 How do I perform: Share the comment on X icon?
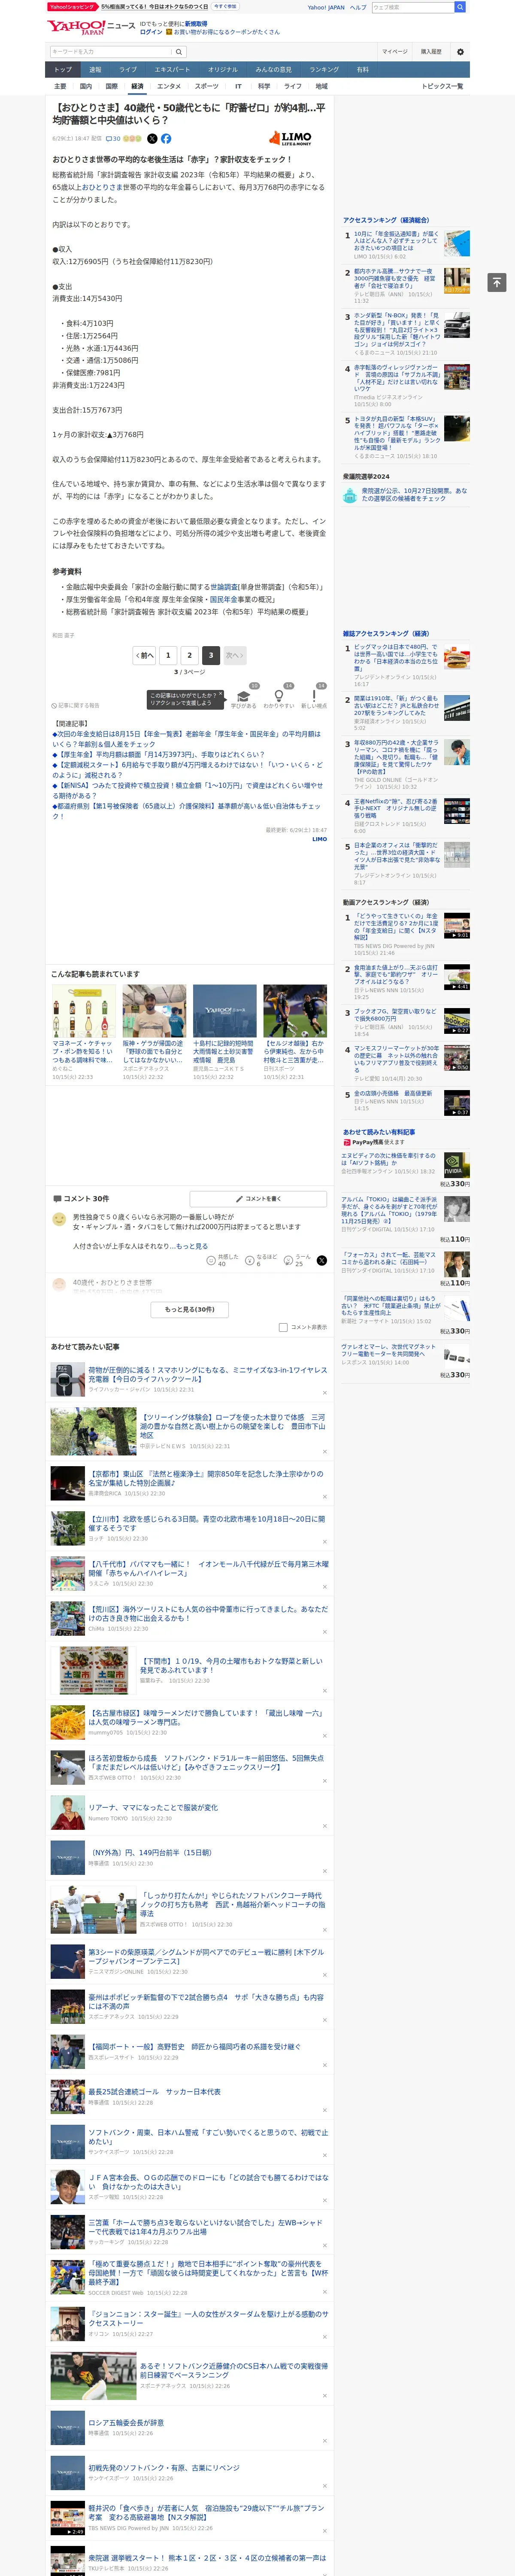pyautogui.click(x=321, y=1260)
